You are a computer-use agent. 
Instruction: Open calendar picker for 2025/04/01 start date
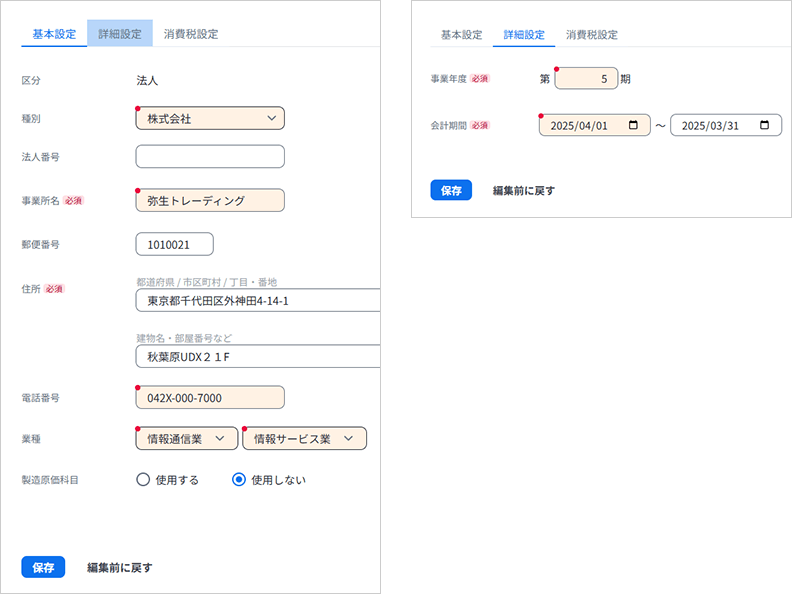(633, 126)
